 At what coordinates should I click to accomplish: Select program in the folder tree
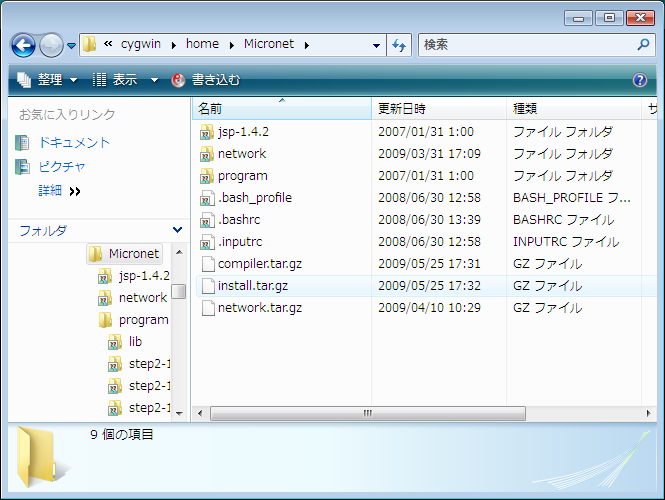point(144,320)
